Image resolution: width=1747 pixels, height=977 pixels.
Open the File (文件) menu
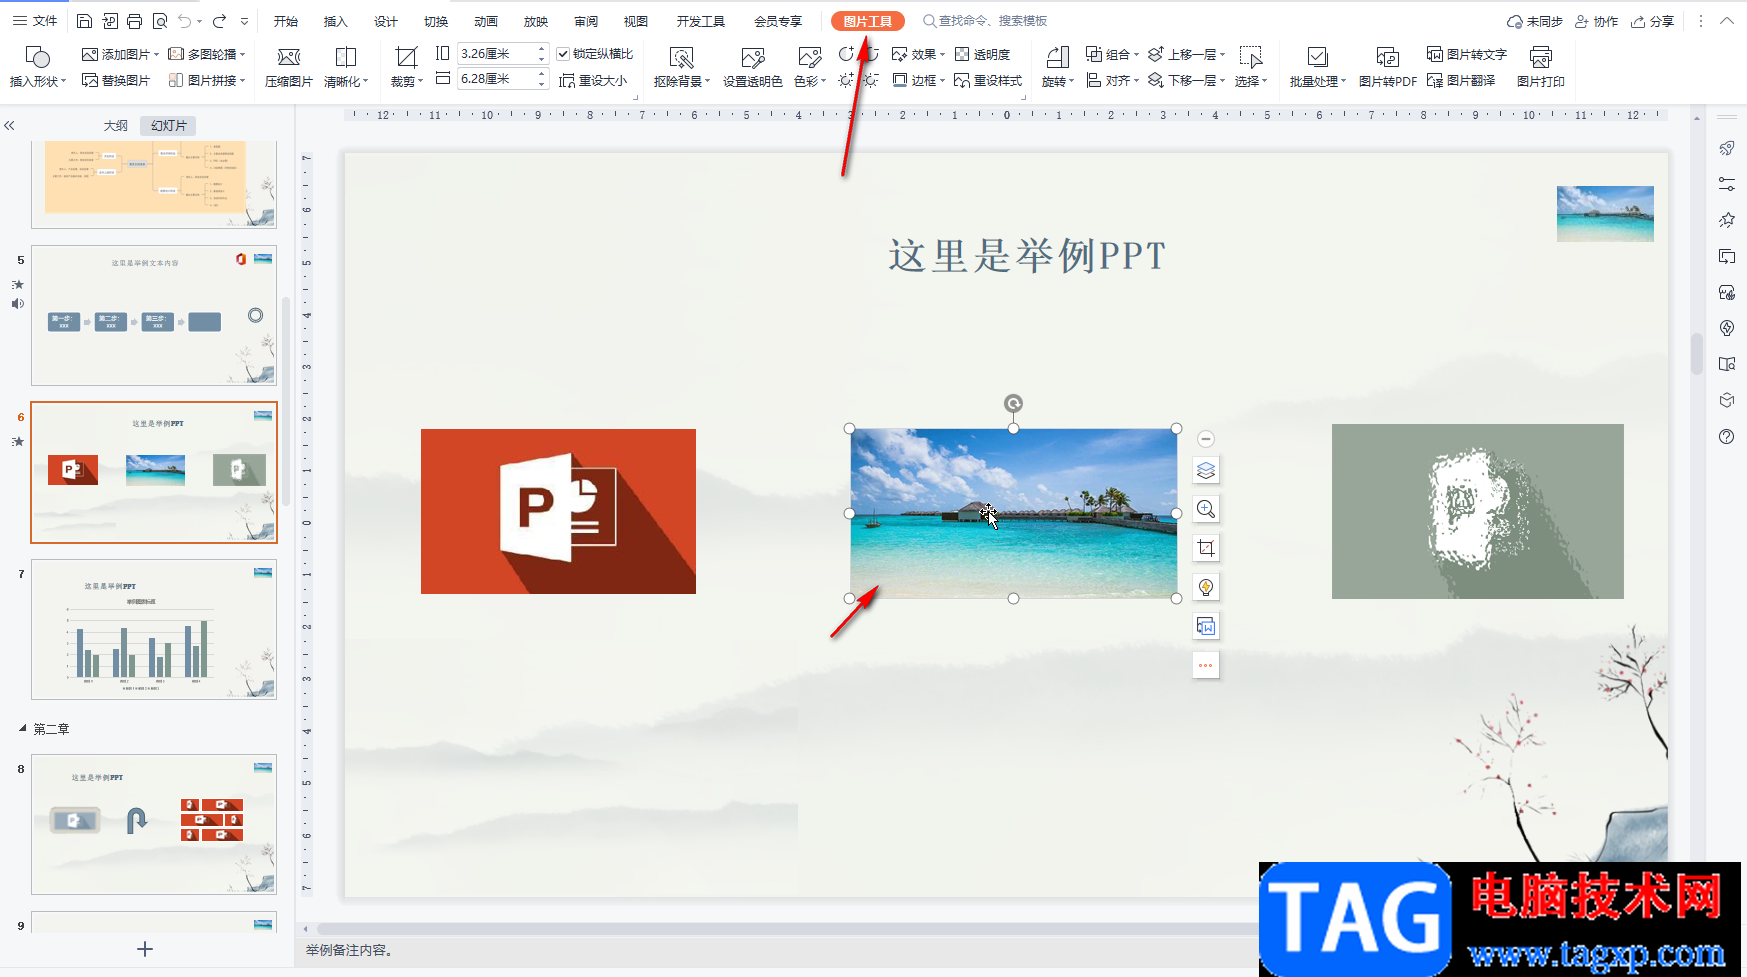pyautogui.click(x=34, y=21)
